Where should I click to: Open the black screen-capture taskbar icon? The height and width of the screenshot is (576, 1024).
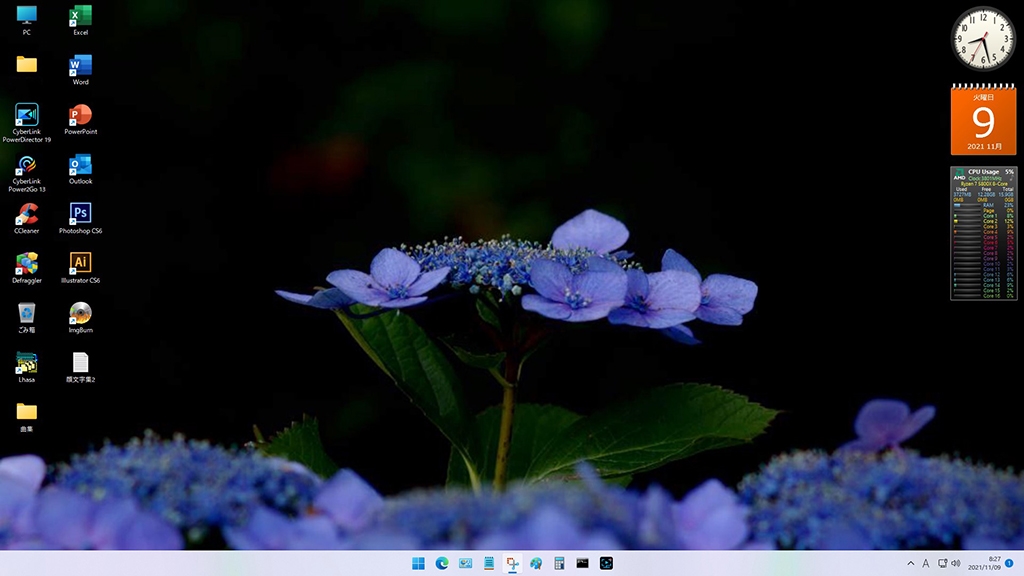pos(606,564)
